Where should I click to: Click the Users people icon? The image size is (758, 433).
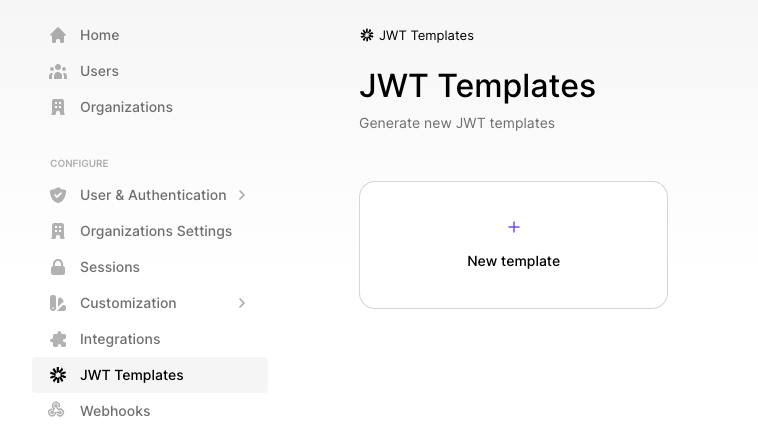[x=58, y=71]
